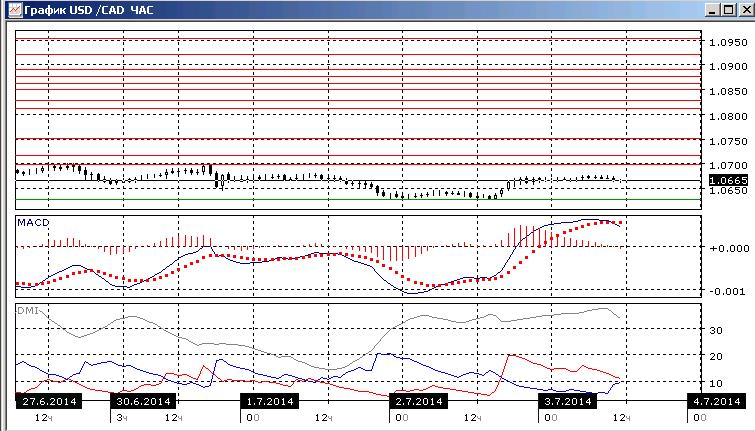Click the DMI axis value 20
Image resolution: width=755 pixels, height=431 pixels.
[x=716, y=356]
